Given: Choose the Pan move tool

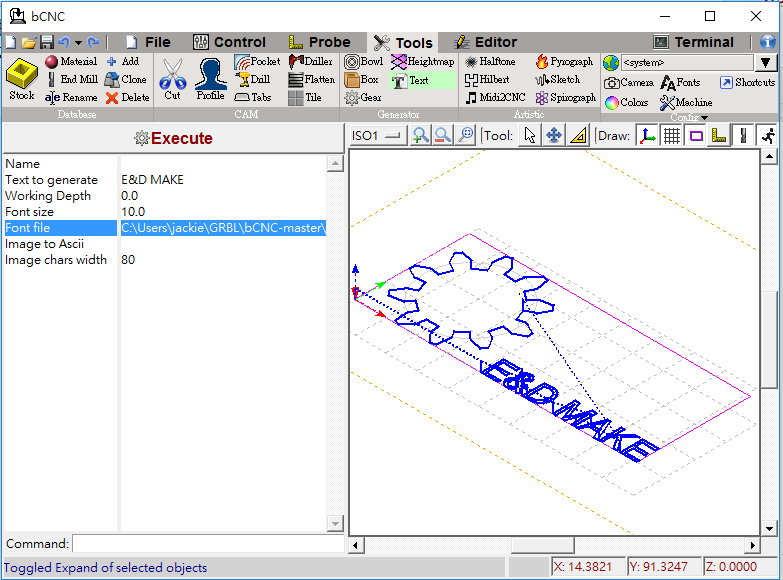Looking at the screenshot, I should click(x=554, y=136).
